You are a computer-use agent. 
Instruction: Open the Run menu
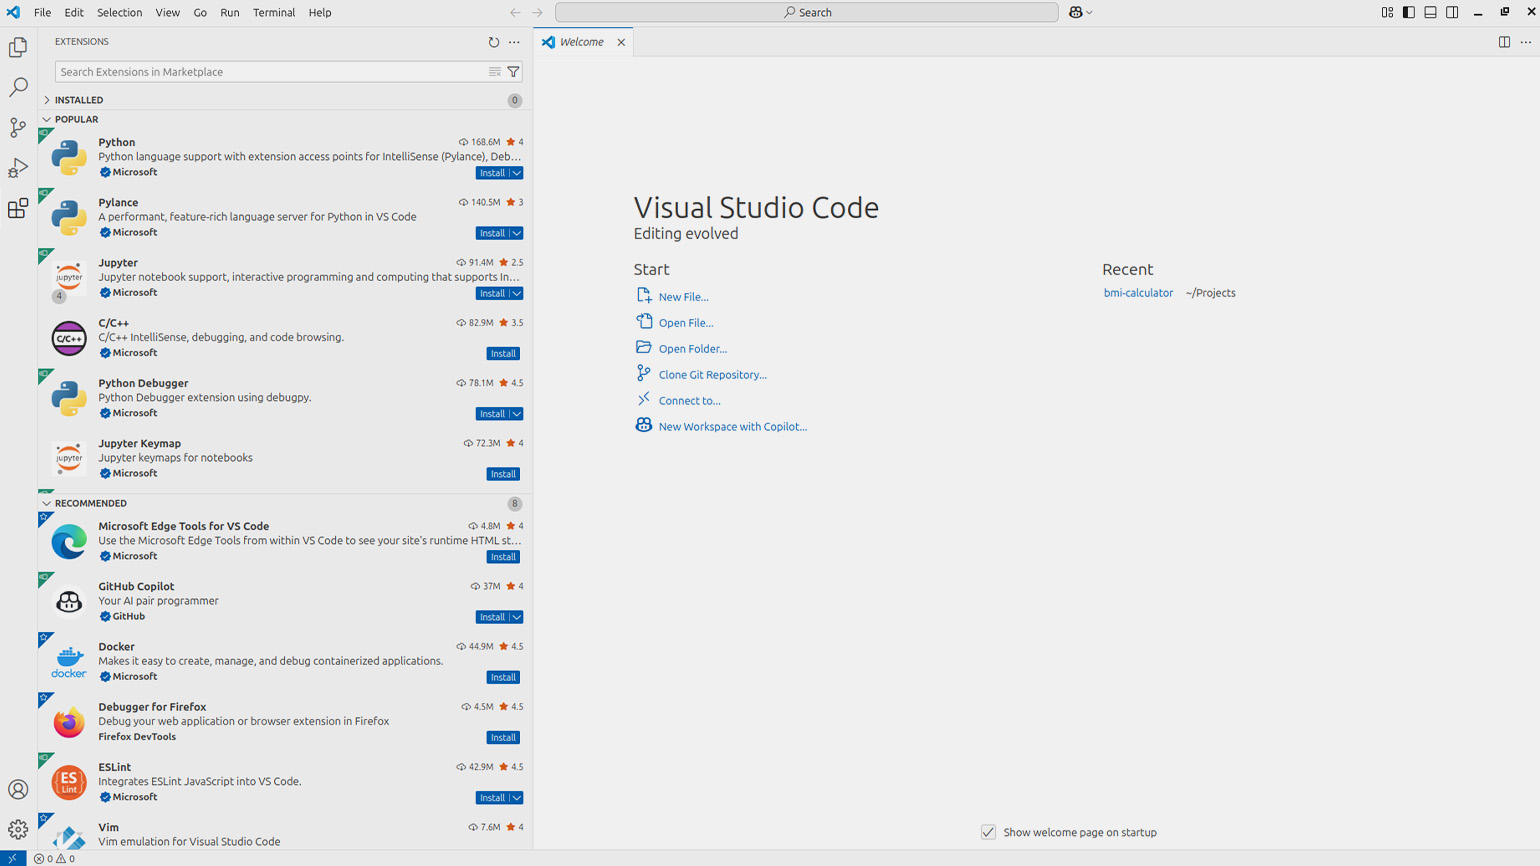coord(230,13)
